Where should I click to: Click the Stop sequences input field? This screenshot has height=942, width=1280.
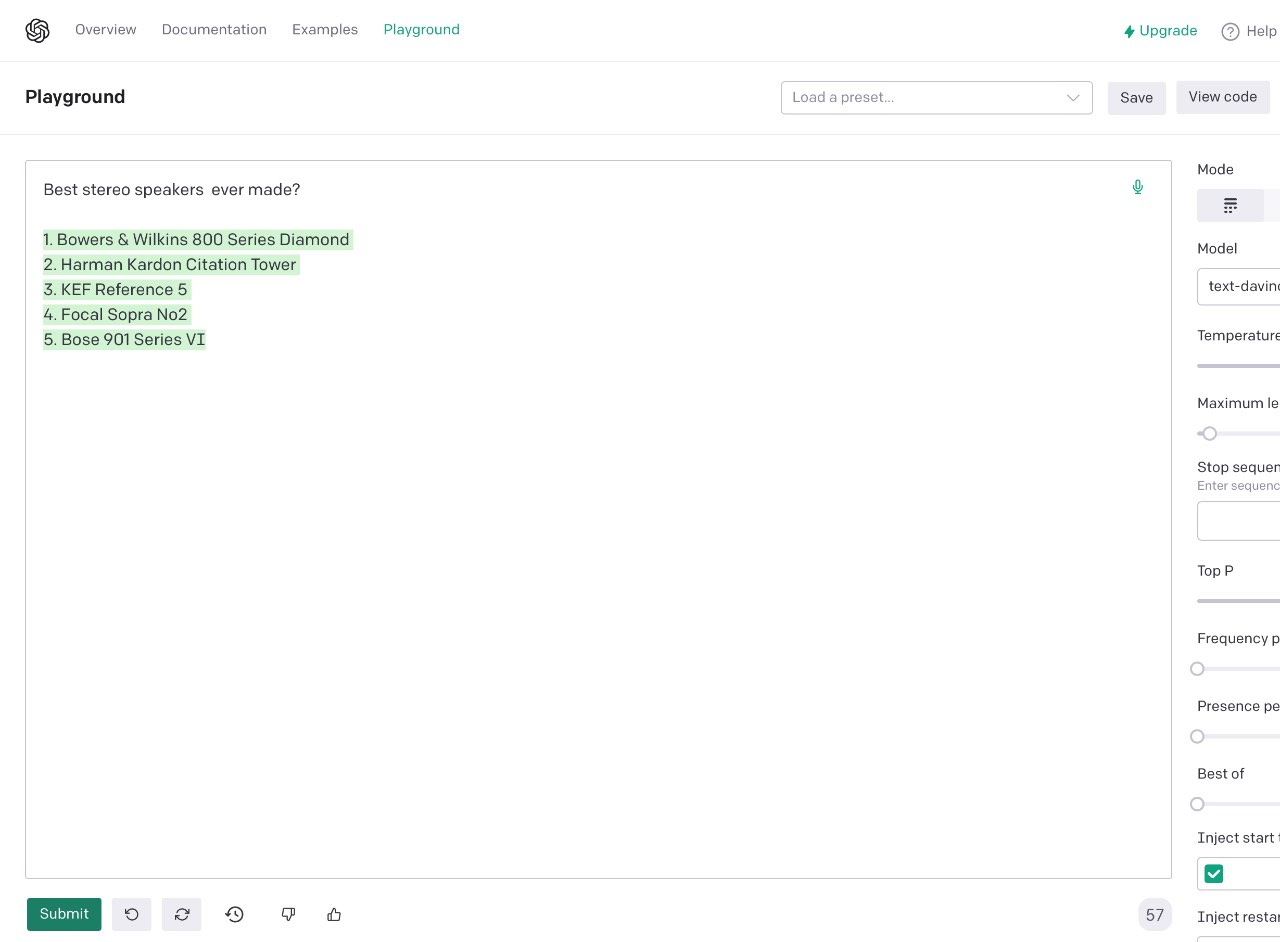click(x=1238, y=521)
